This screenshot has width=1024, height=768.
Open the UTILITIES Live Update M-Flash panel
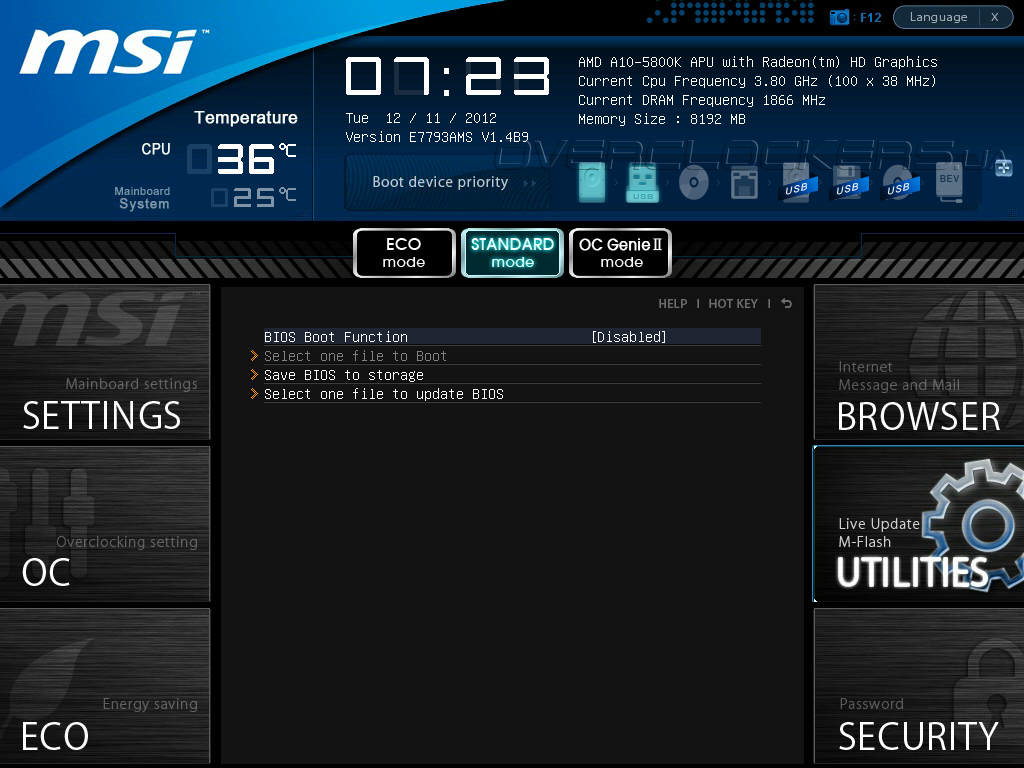919,524
